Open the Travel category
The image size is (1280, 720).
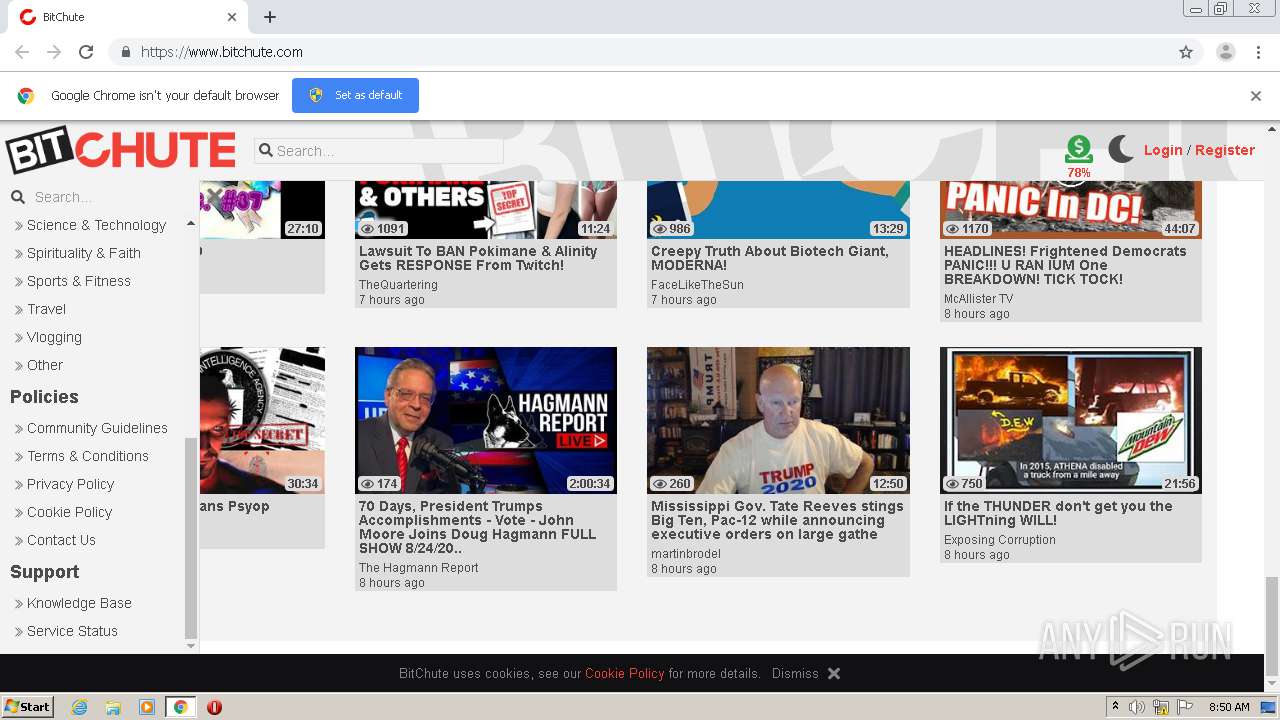click(x=46, y=309)
